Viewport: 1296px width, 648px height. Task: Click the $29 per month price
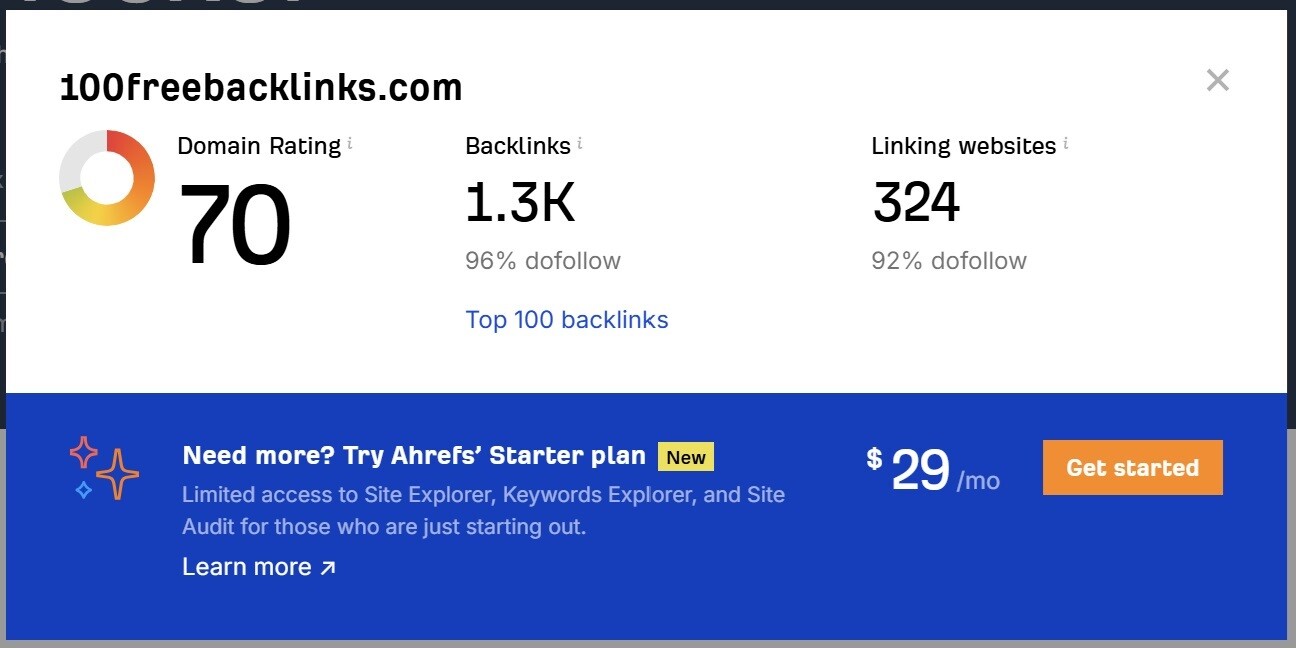[x=932, y=470]
